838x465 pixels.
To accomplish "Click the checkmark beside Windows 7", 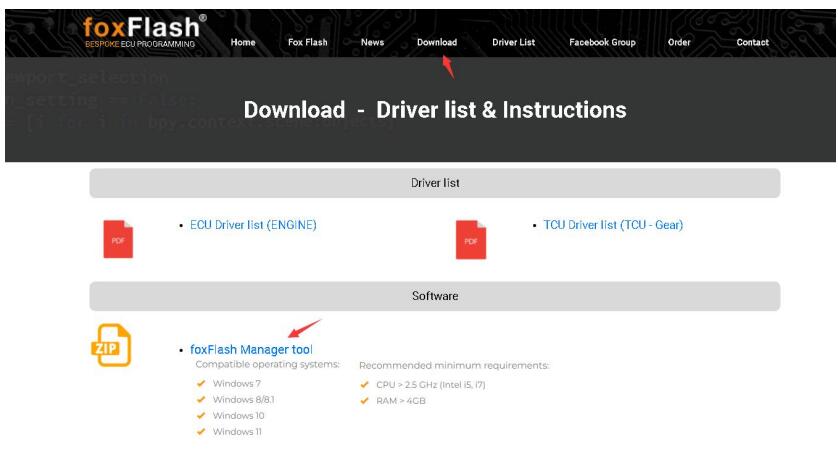I will pyautogui.click(x=201, y=383).
